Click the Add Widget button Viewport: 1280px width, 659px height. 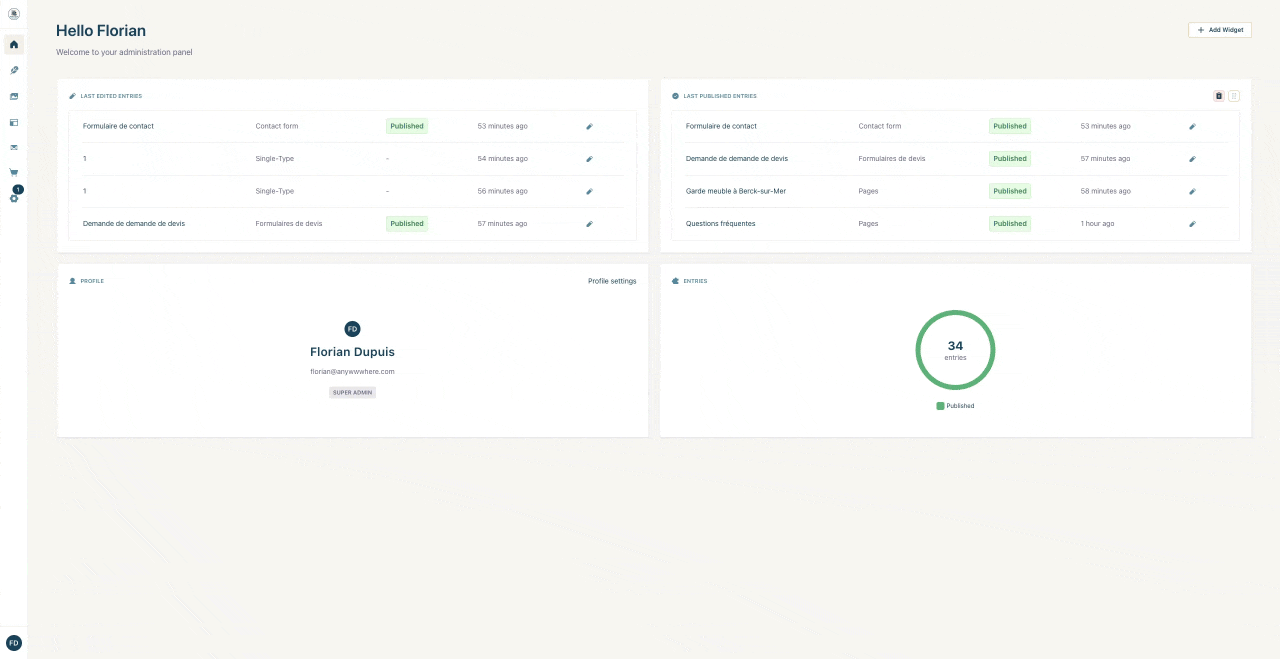pyautogui.click(x=1220, y=30)
